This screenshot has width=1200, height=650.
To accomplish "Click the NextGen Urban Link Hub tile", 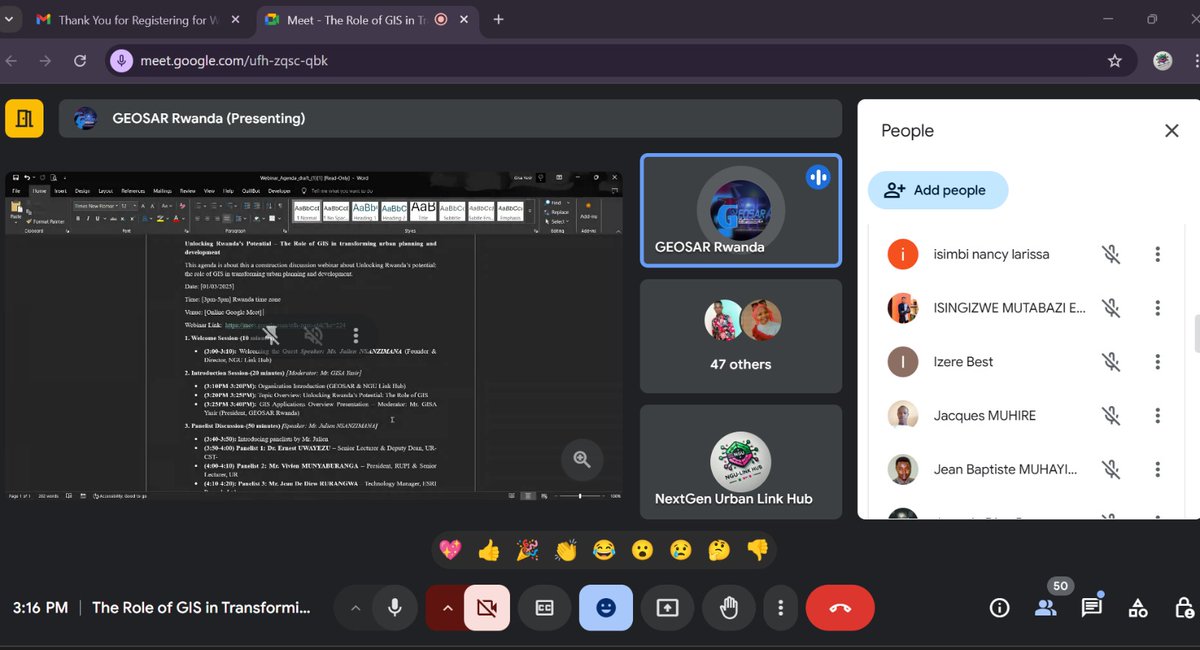I will pos(741,462).
